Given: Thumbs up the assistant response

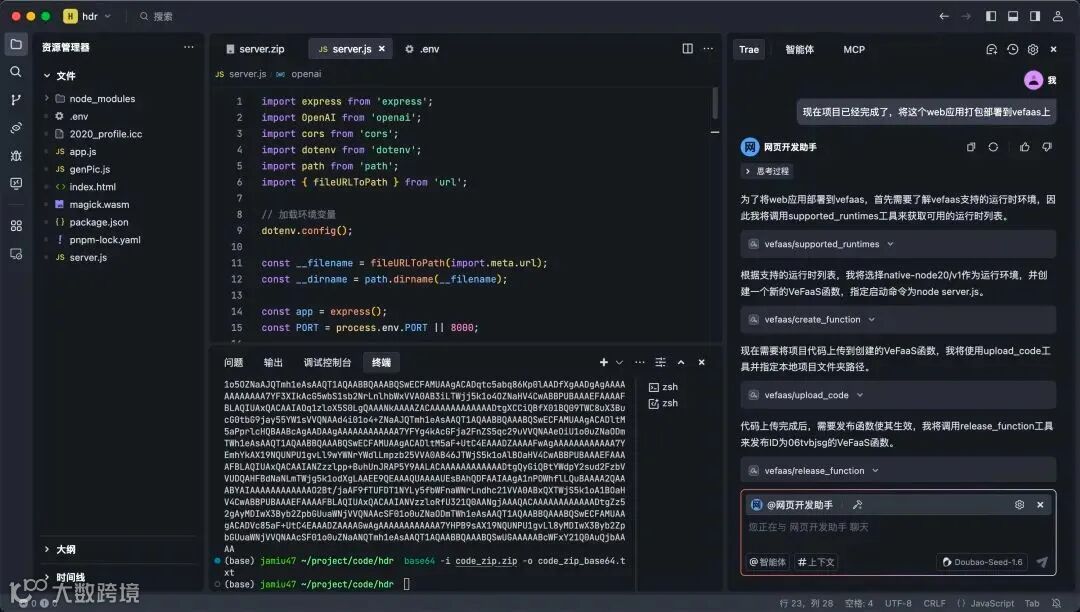Looking at the screenshot, I should coord(1025,147).
